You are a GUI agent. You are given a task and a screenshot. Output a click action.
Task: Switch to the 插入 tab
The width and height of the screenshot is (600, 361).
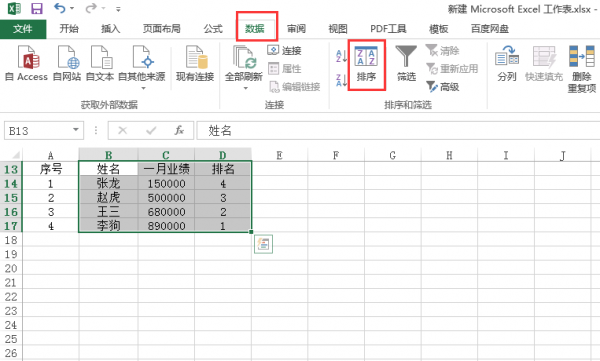click(x=111, y=29)
